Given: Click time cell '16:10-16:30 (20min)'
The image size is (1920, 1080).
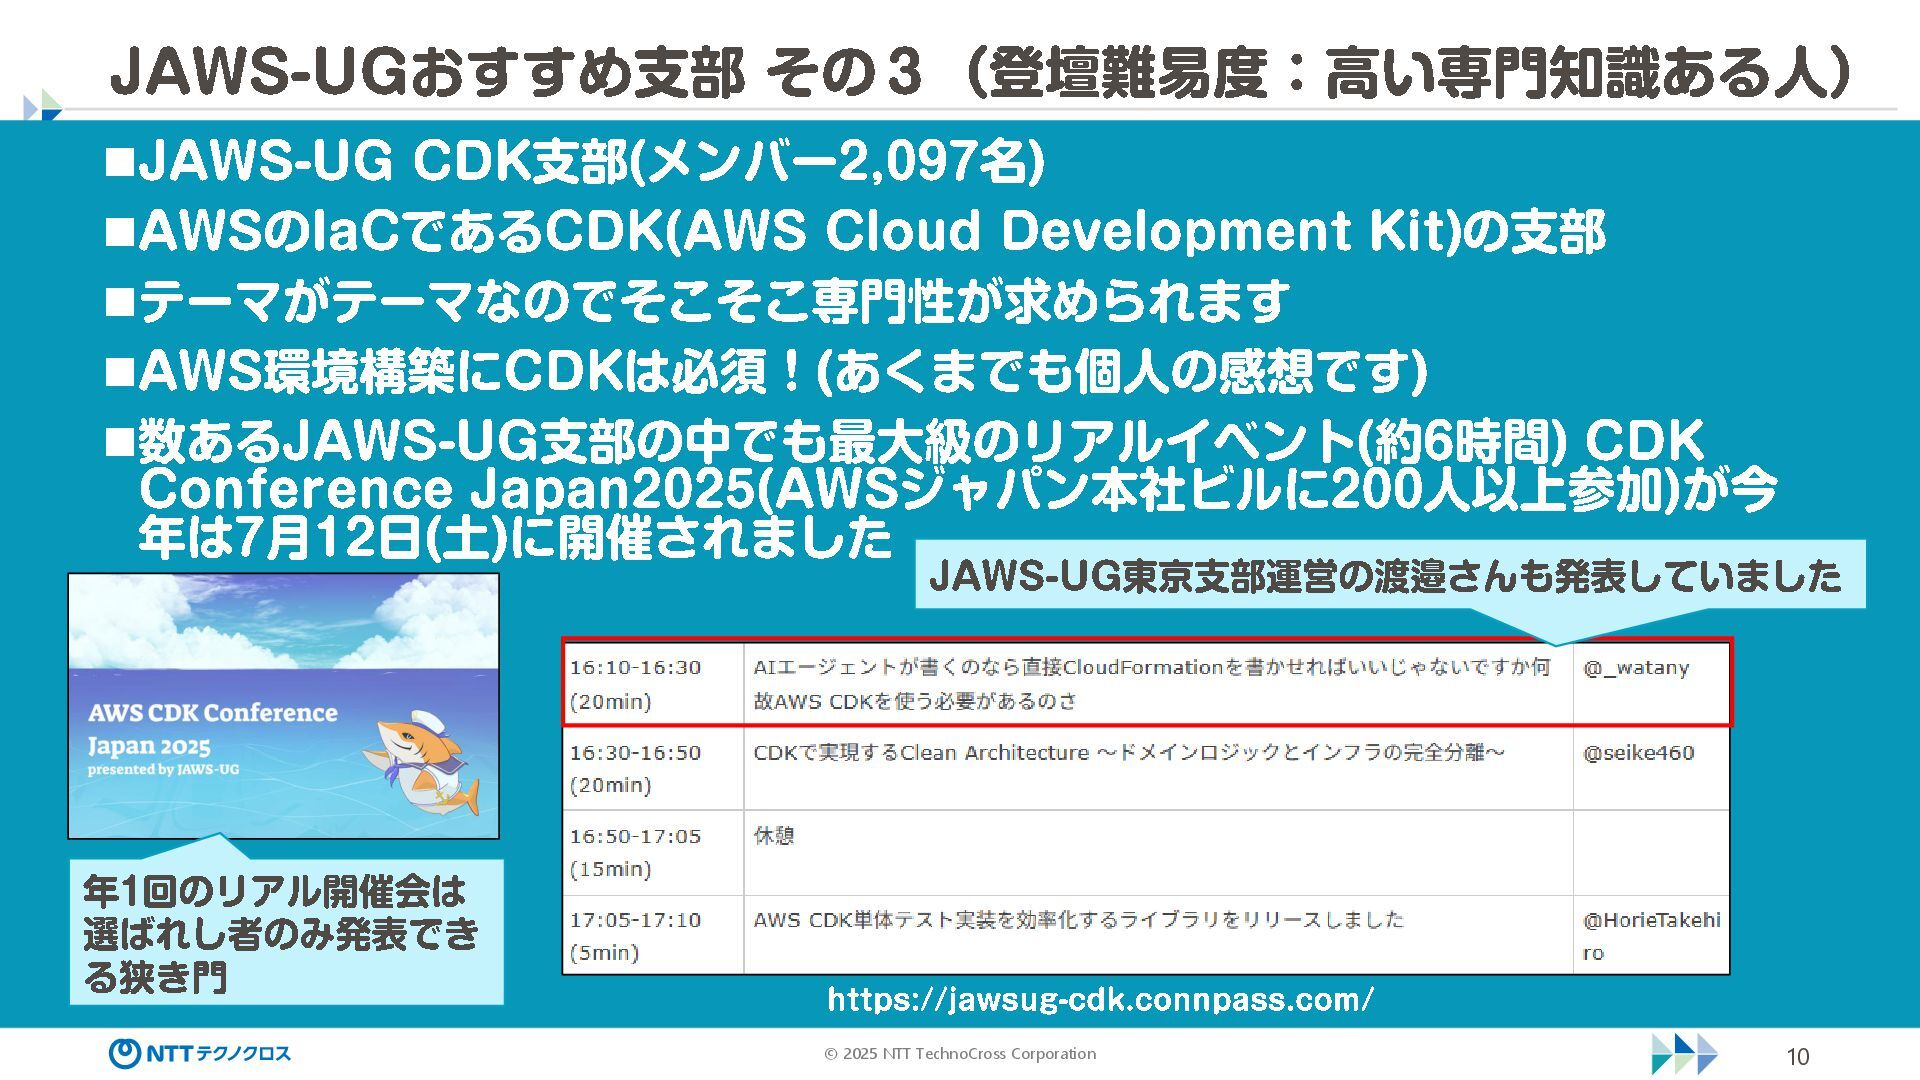Looking at the screenshot, I should pyautogui.click(x=654, y=684).
